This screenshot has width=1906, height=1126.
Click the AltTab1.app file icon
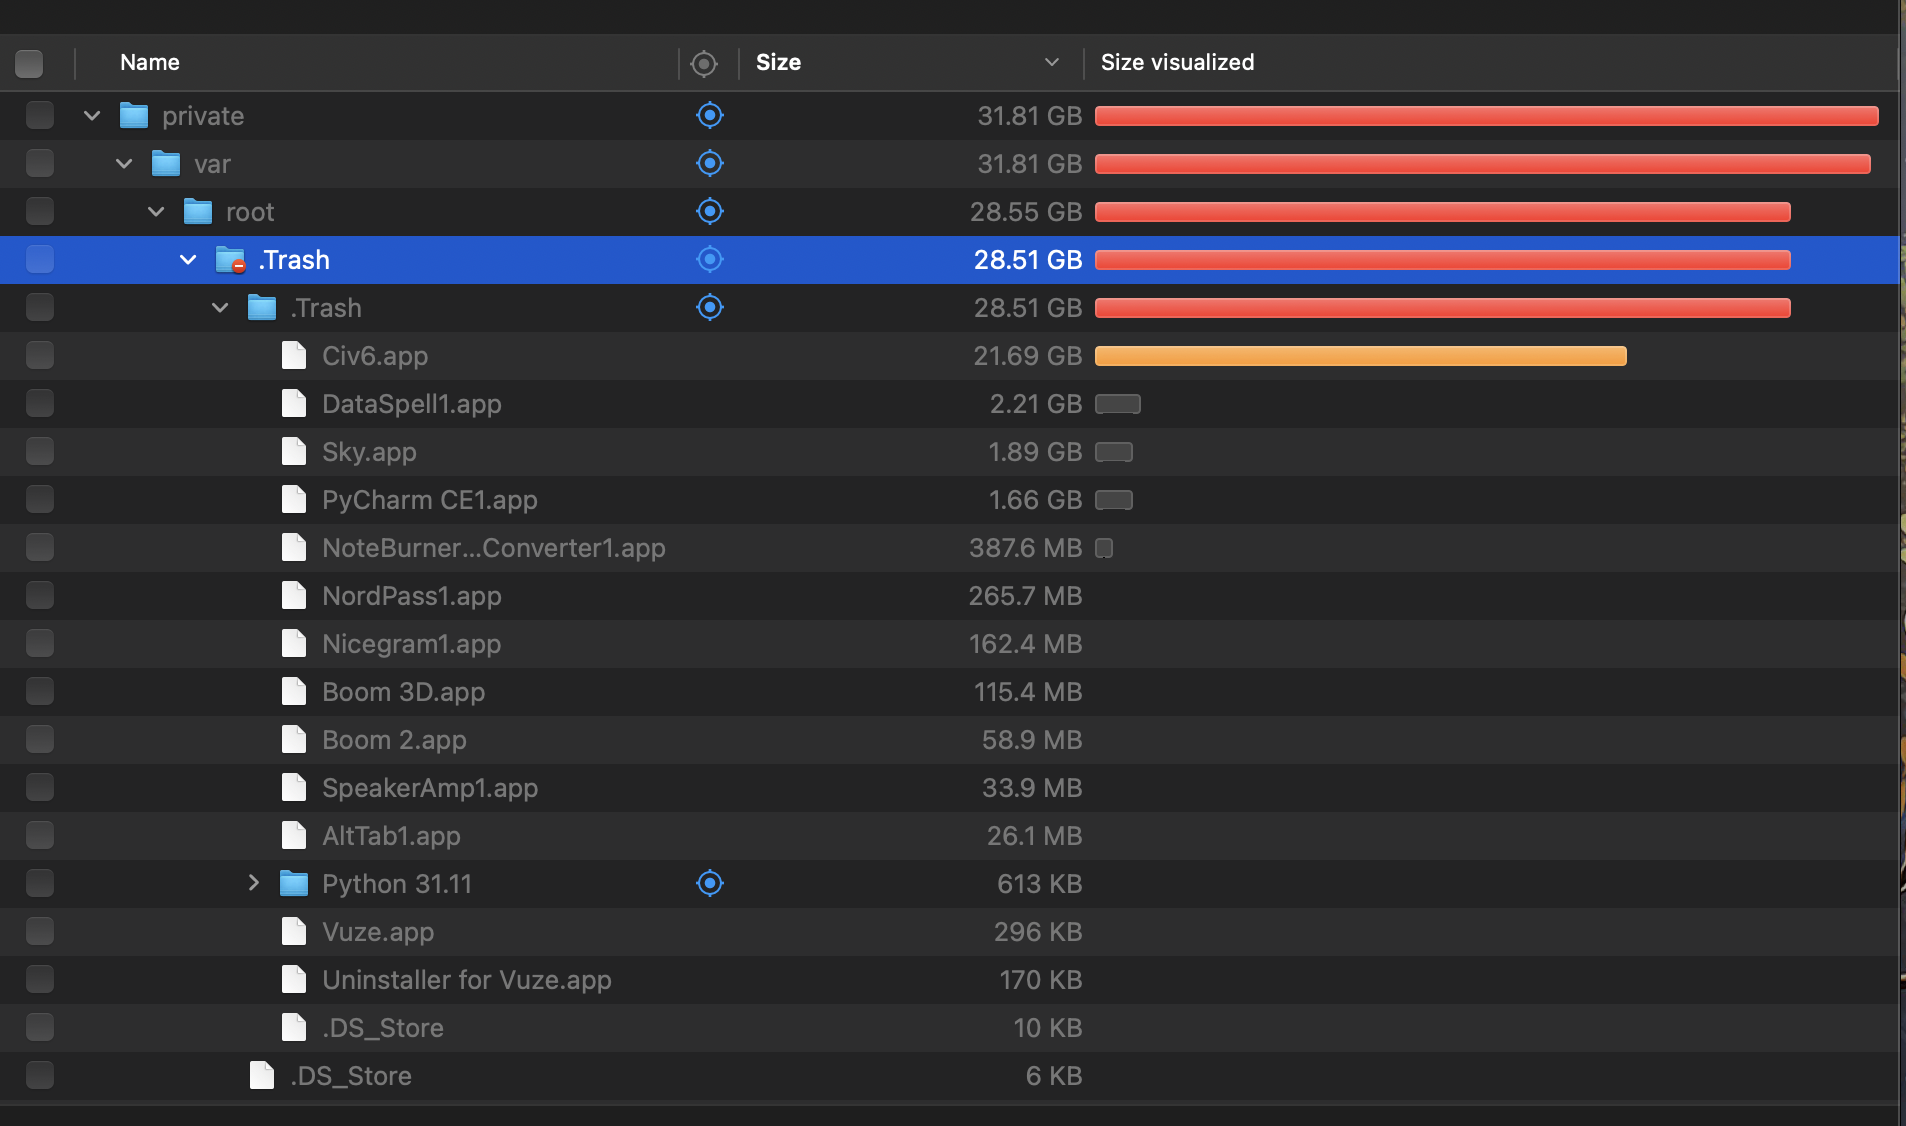coord(294,836)
